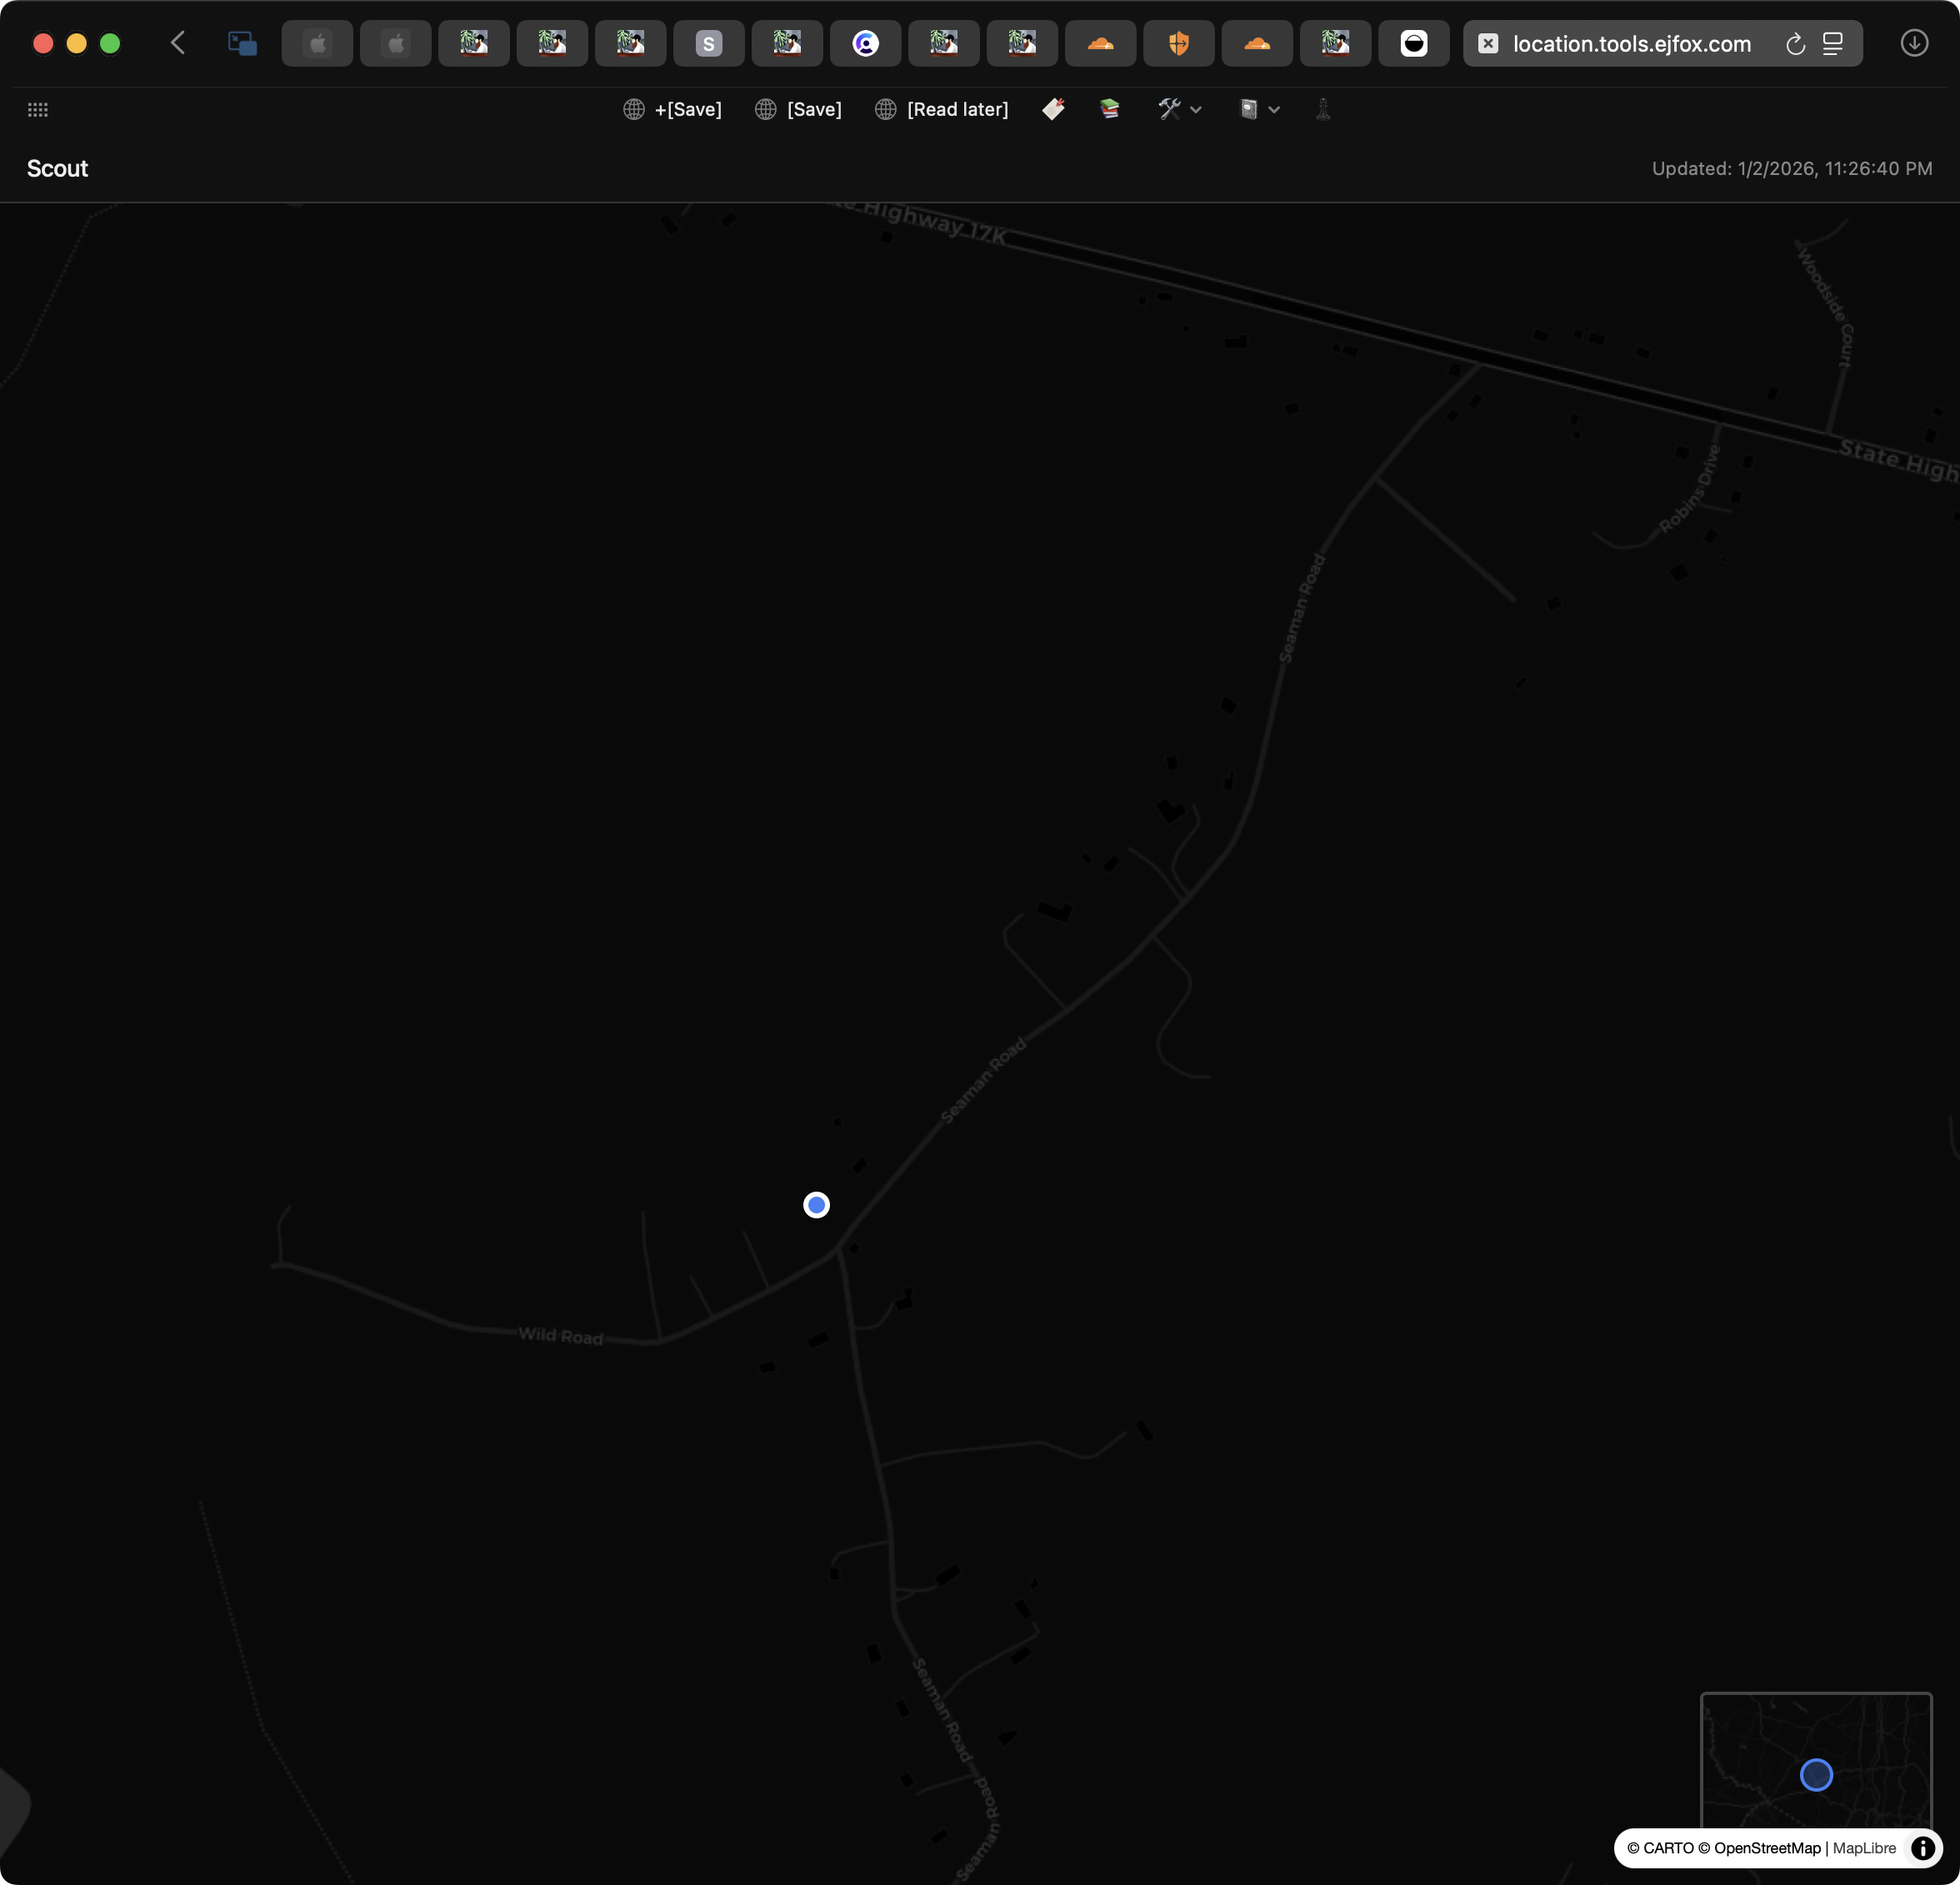The height and width of the screenshot is (1885, 1960).
Task: Click the download icon at top right
Action: pyautogui.click(x=1915, y=43)
